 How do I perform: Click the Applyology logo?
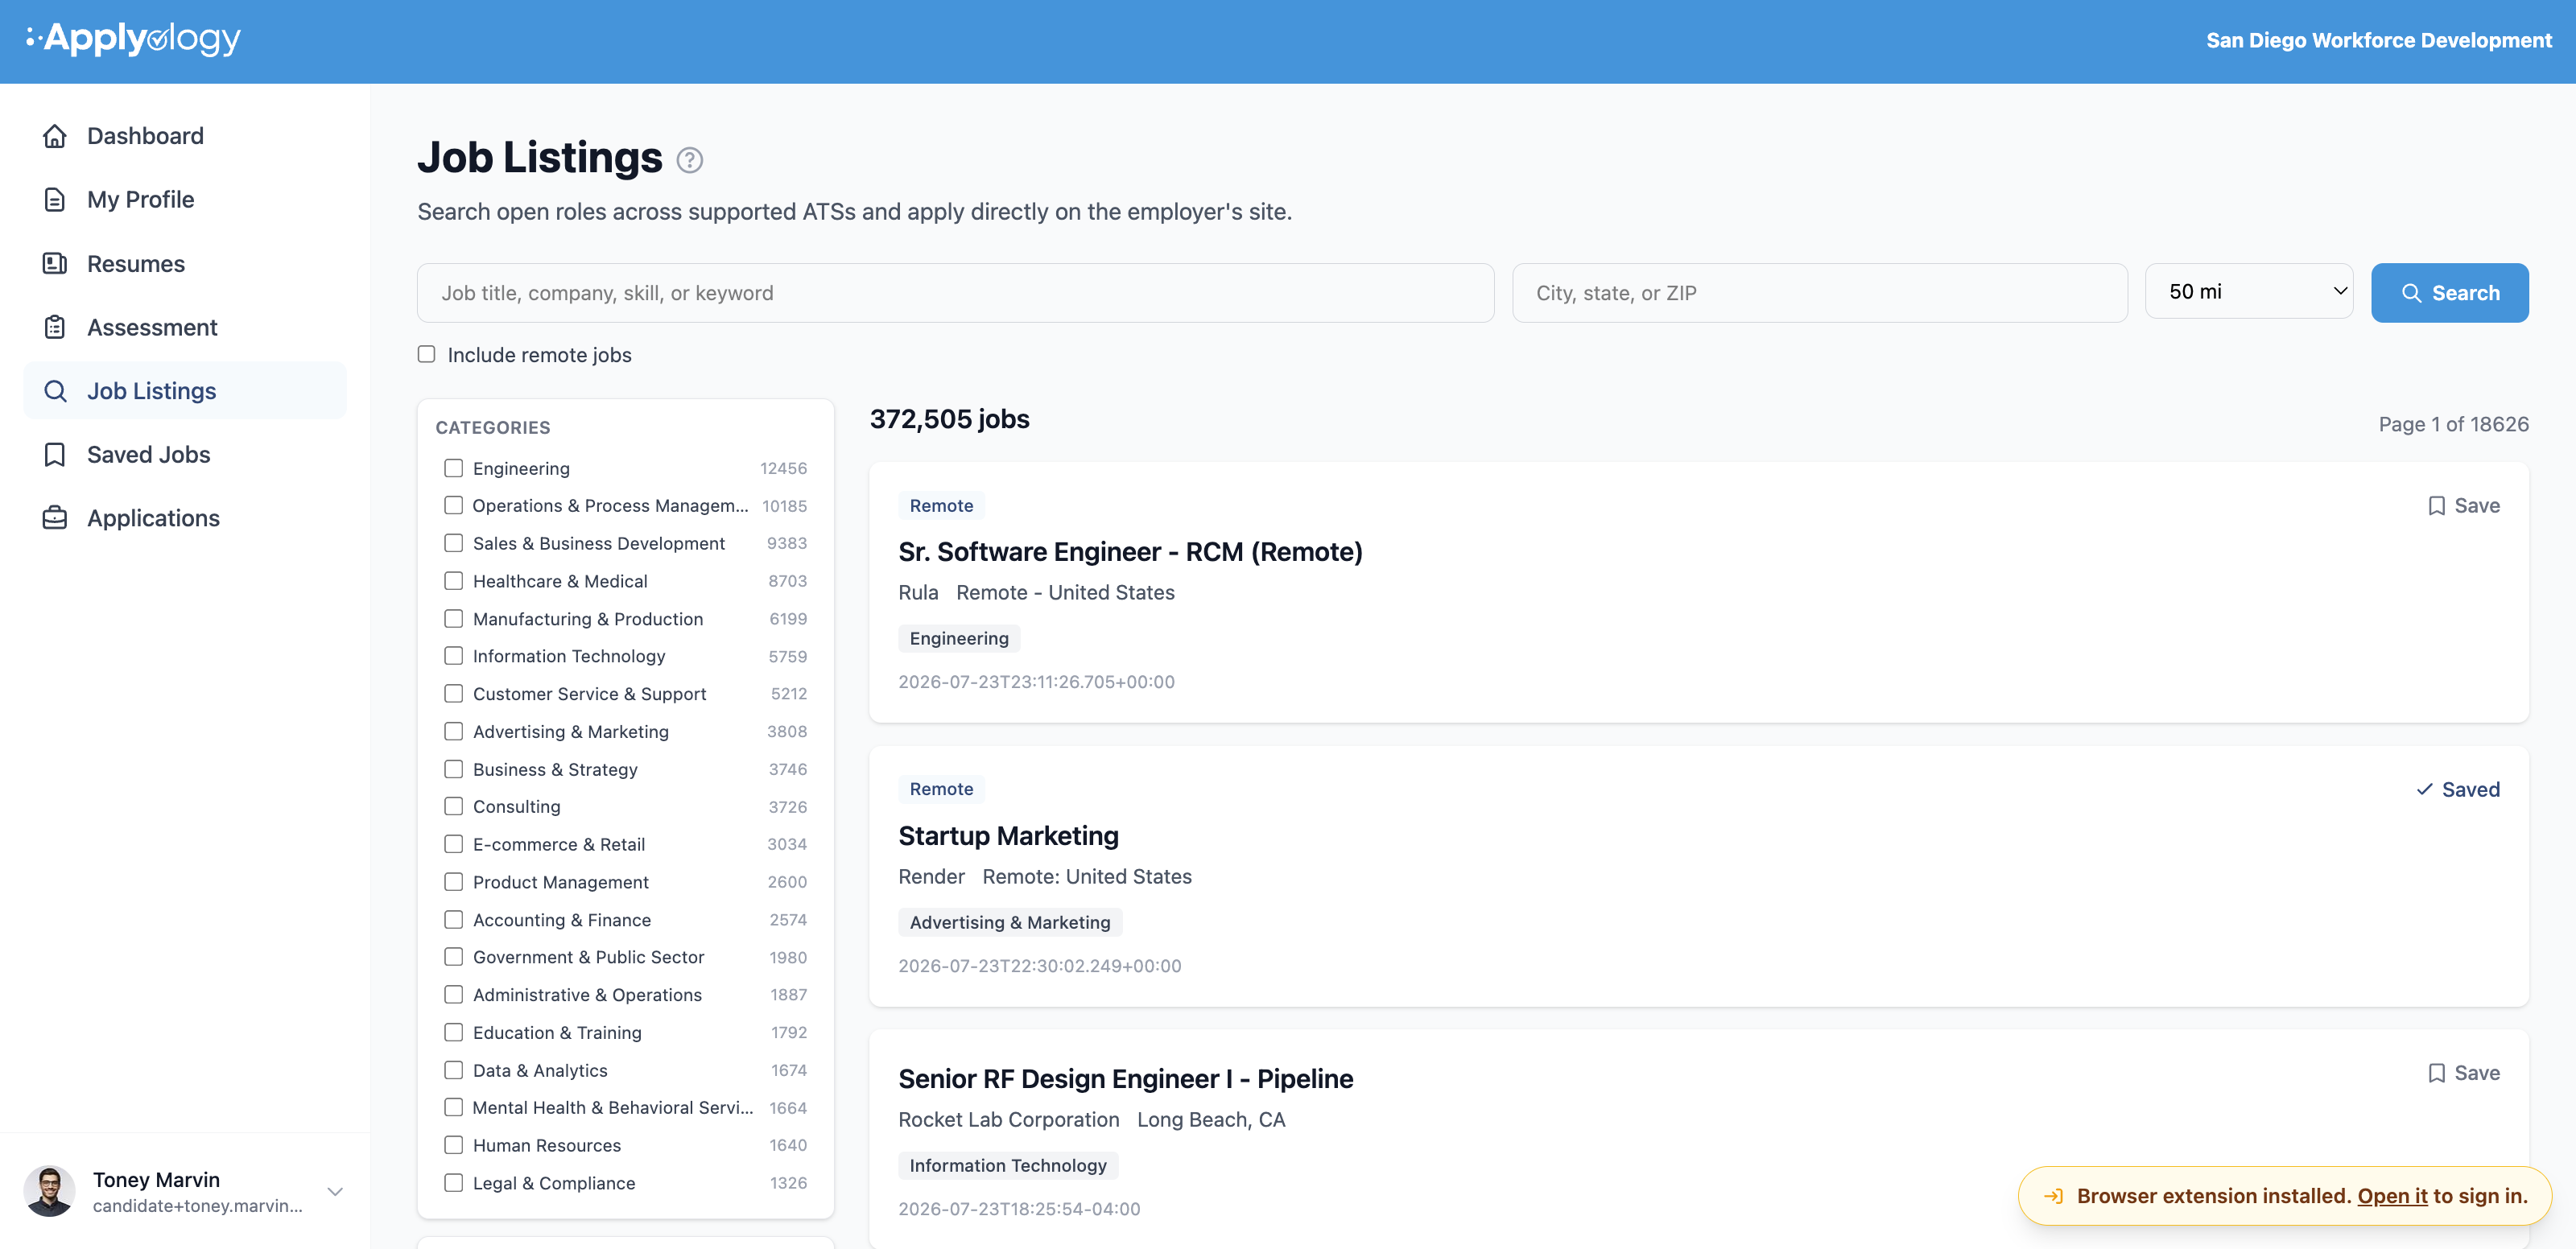coord(133,39)
